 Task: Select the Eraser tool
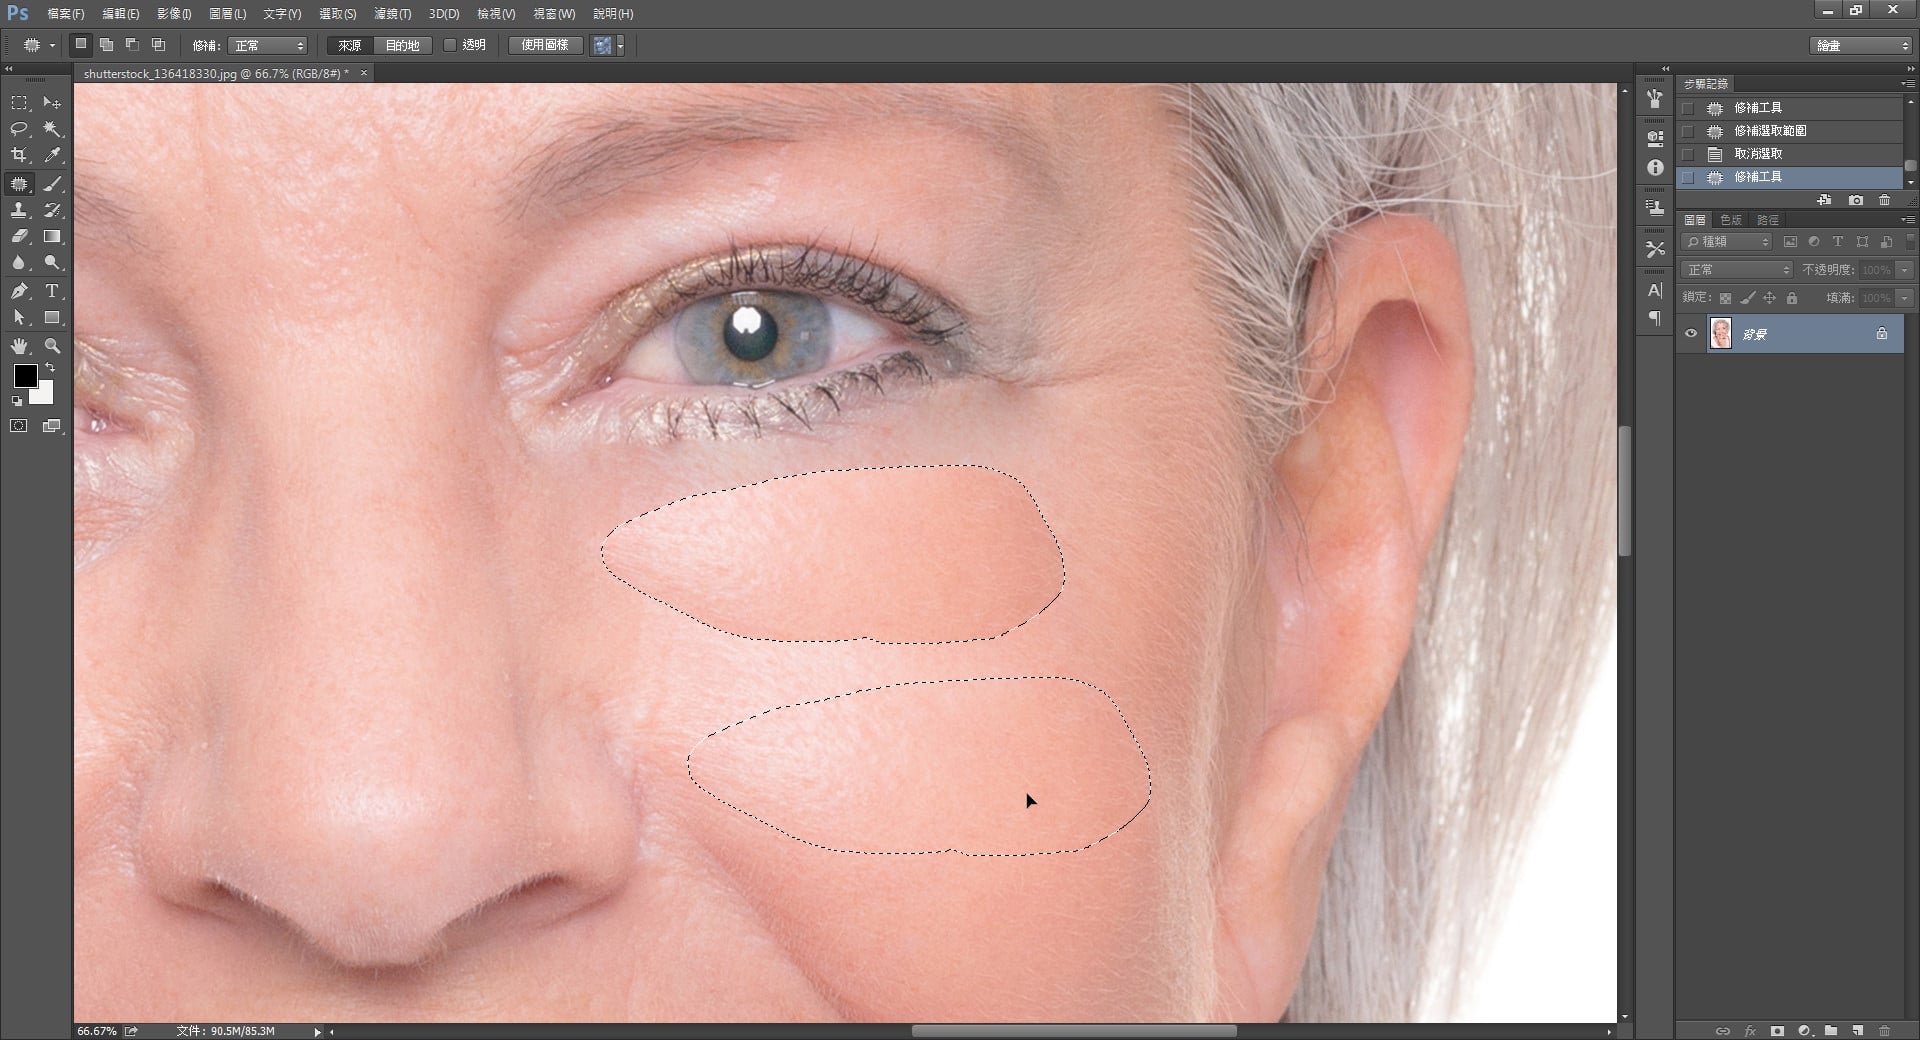point(19,237)
